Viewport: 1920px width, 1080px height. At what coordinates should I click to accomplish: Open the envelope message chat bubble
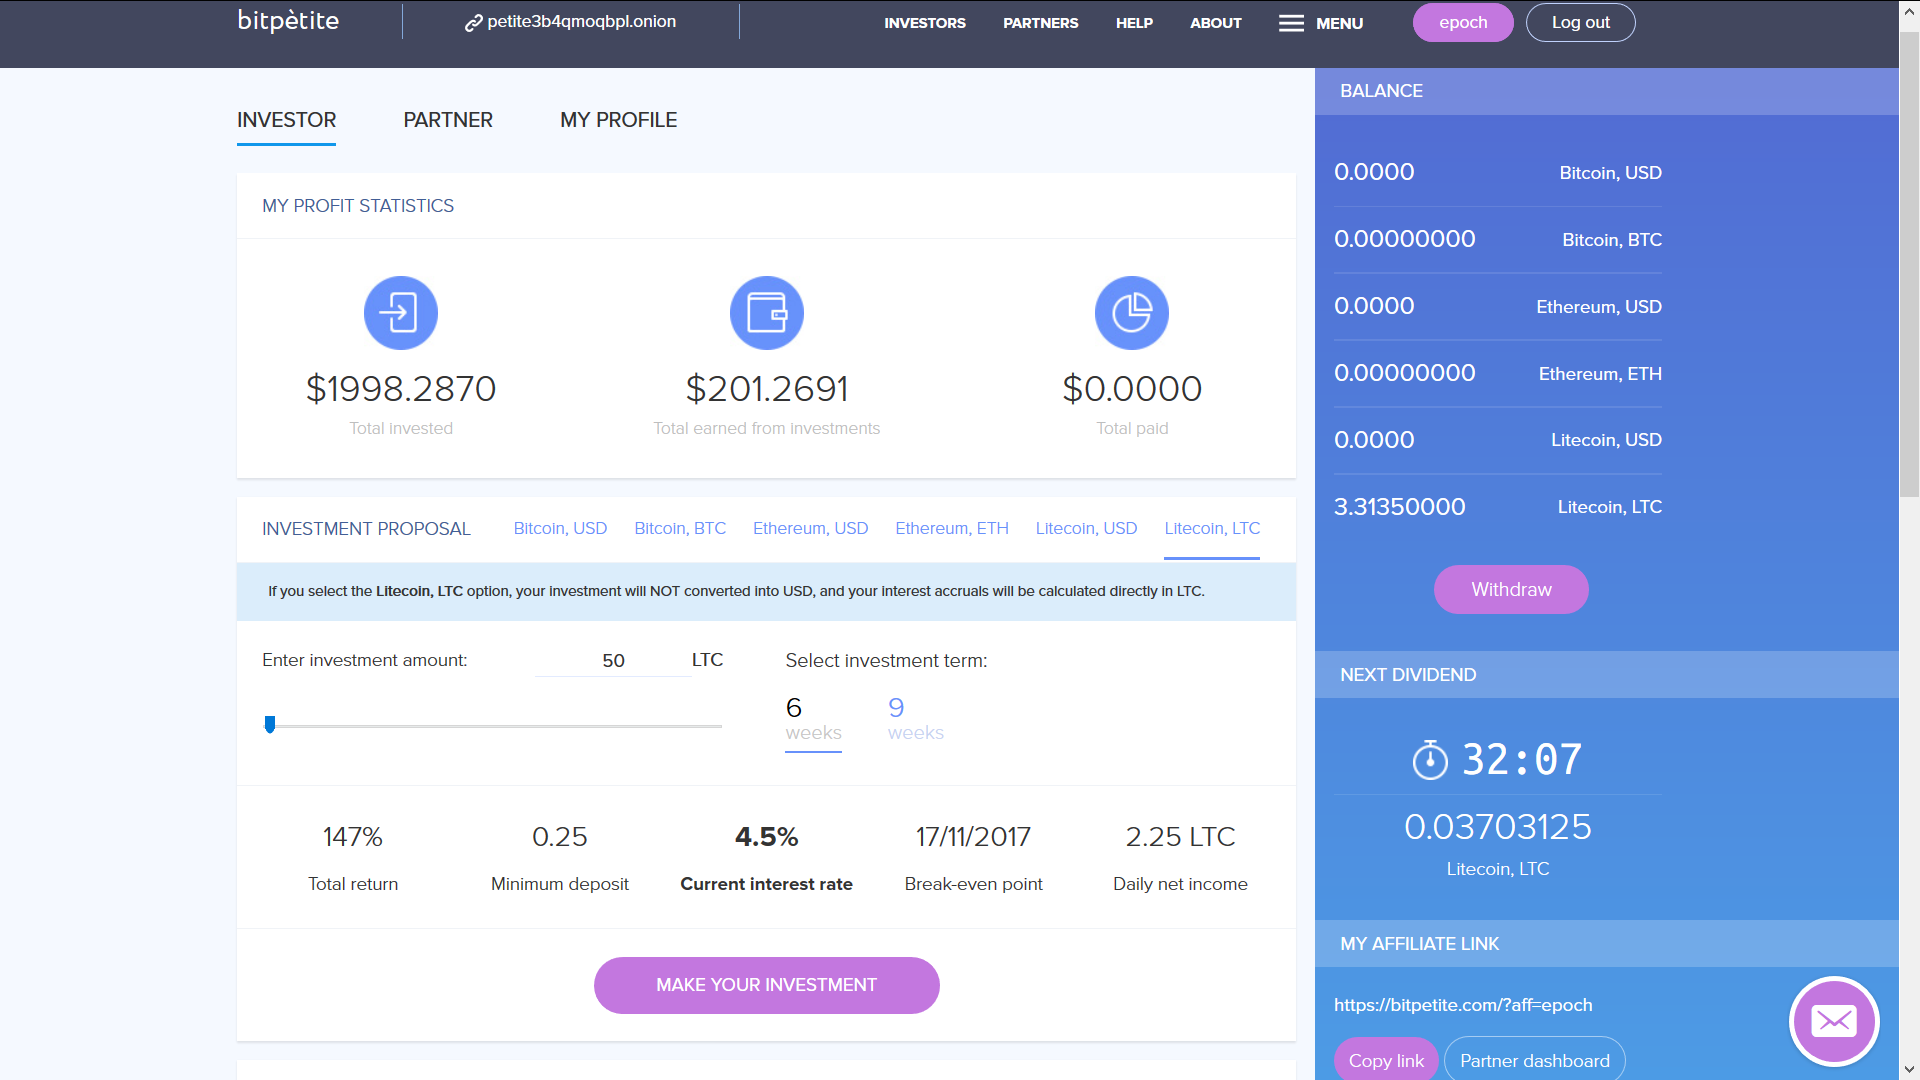click(x=1834, y=1021)
